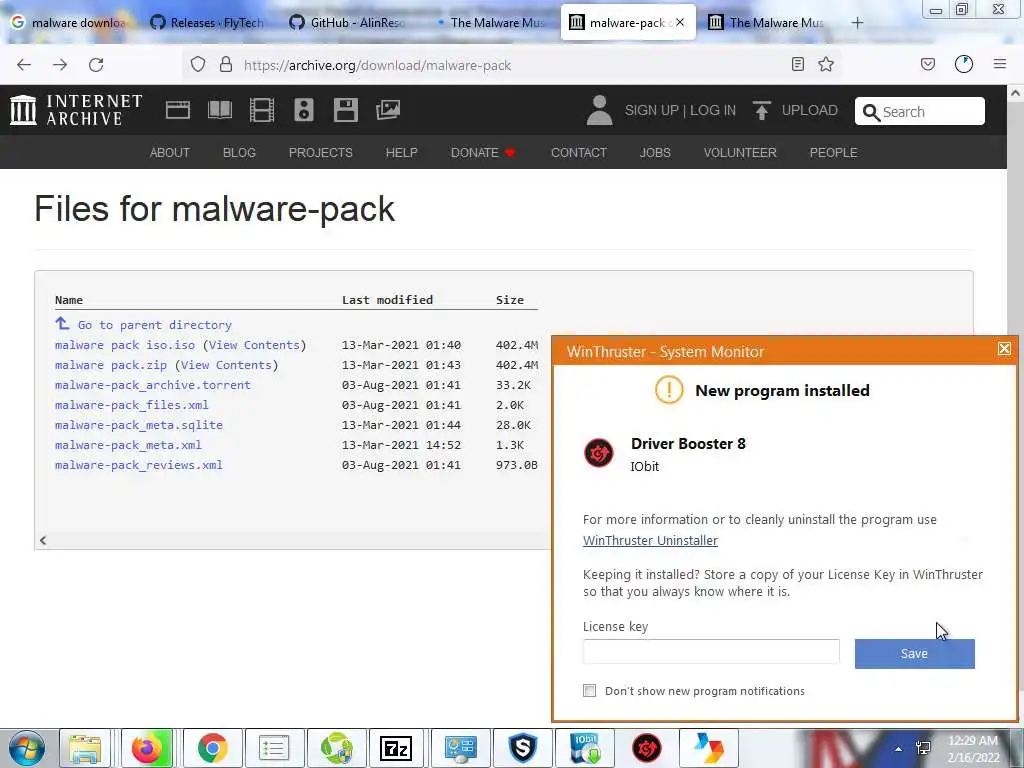Go forward one page in Firefox

[60, 65]
